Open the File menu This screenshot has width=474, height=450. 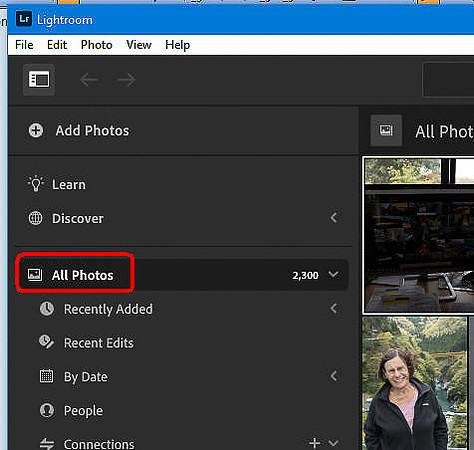coord(24,45)
